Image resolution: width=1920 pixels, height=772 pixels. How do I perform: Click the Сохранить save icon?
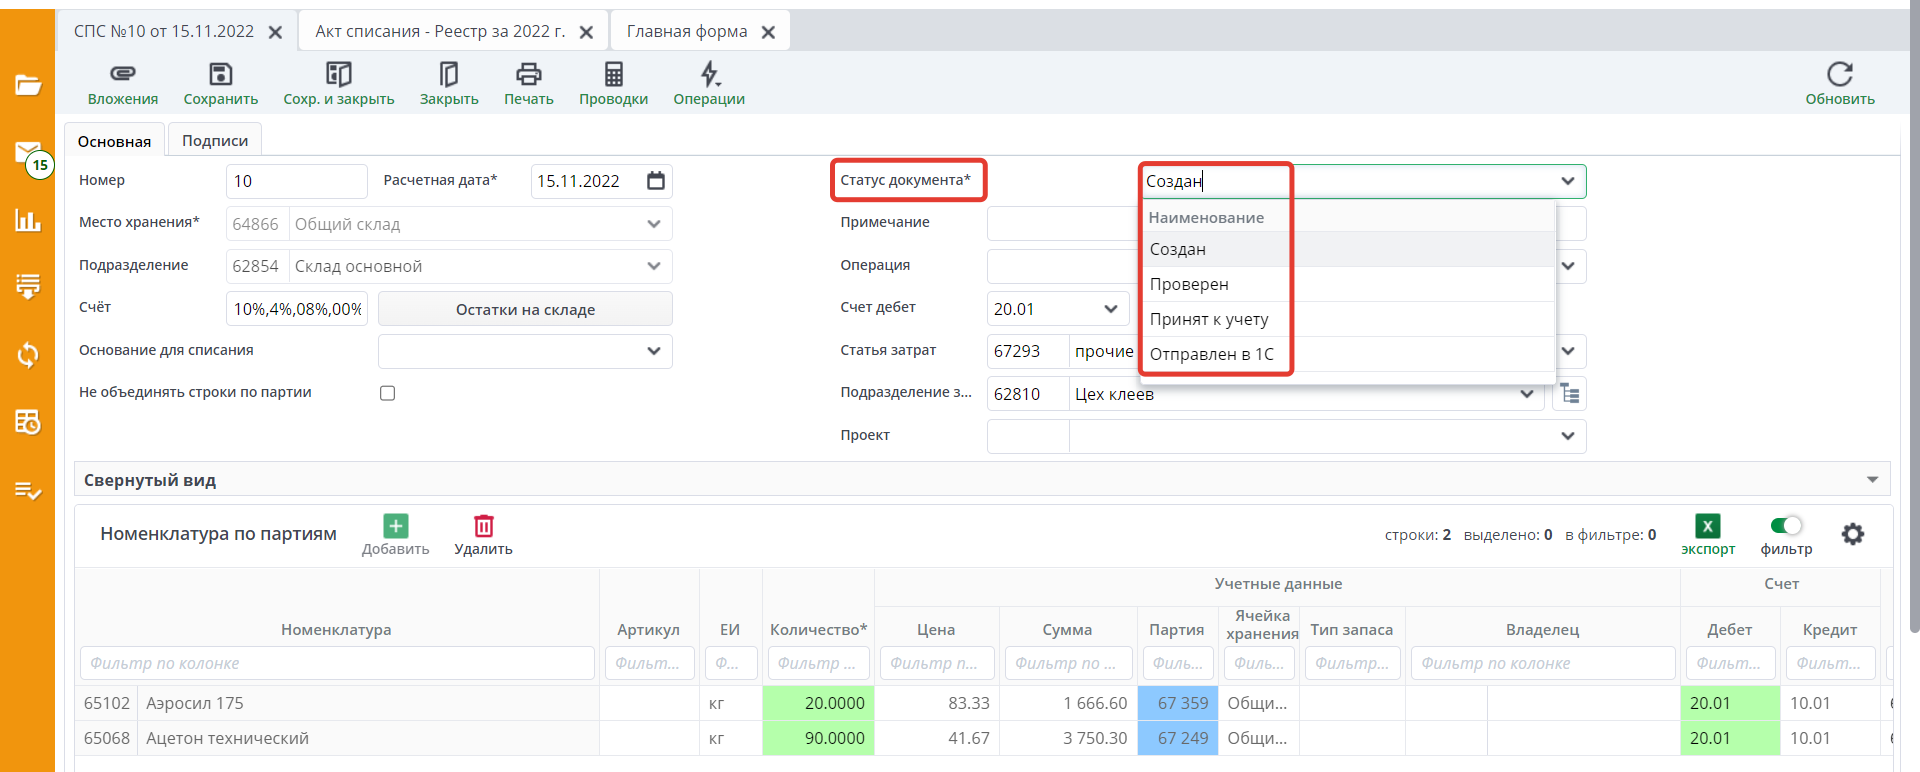click(x=220, y=74)
